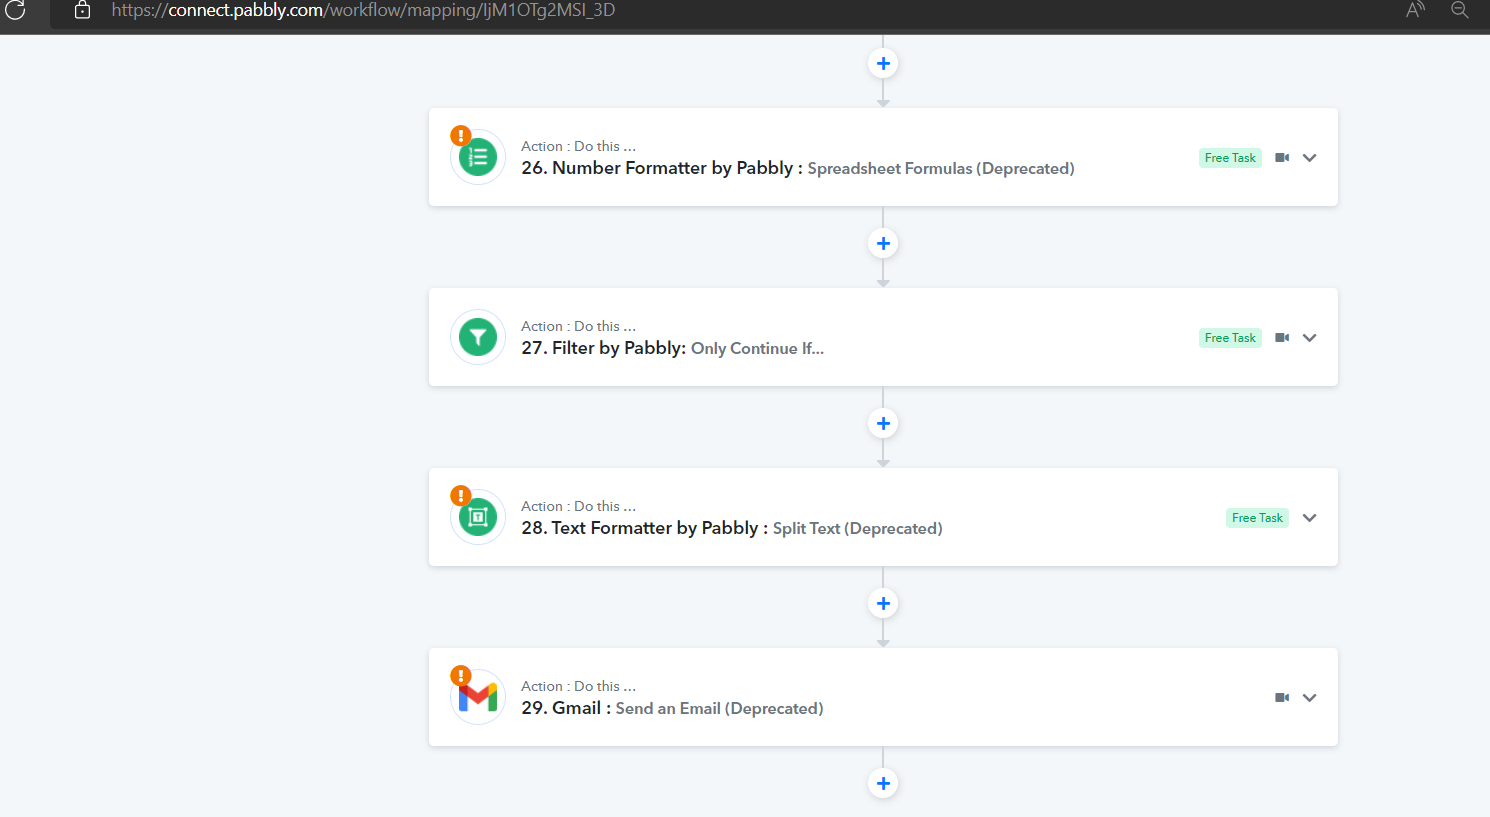Click orange warning badge on Text Formatter step

click(x=460, y=496)
